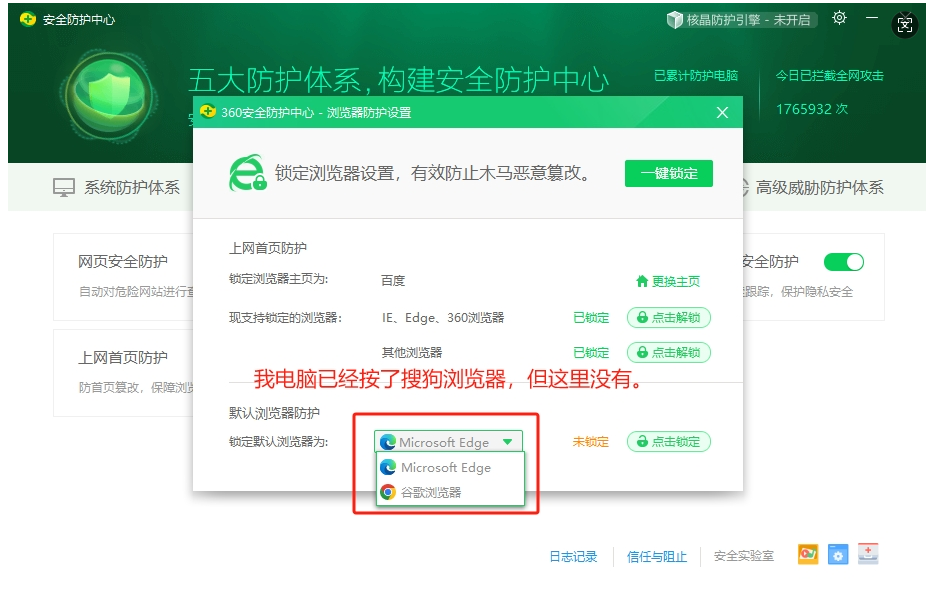Click the 未锁定 status text
The height and width of the screenshot is (594, 926).
(x=591, y=441)
